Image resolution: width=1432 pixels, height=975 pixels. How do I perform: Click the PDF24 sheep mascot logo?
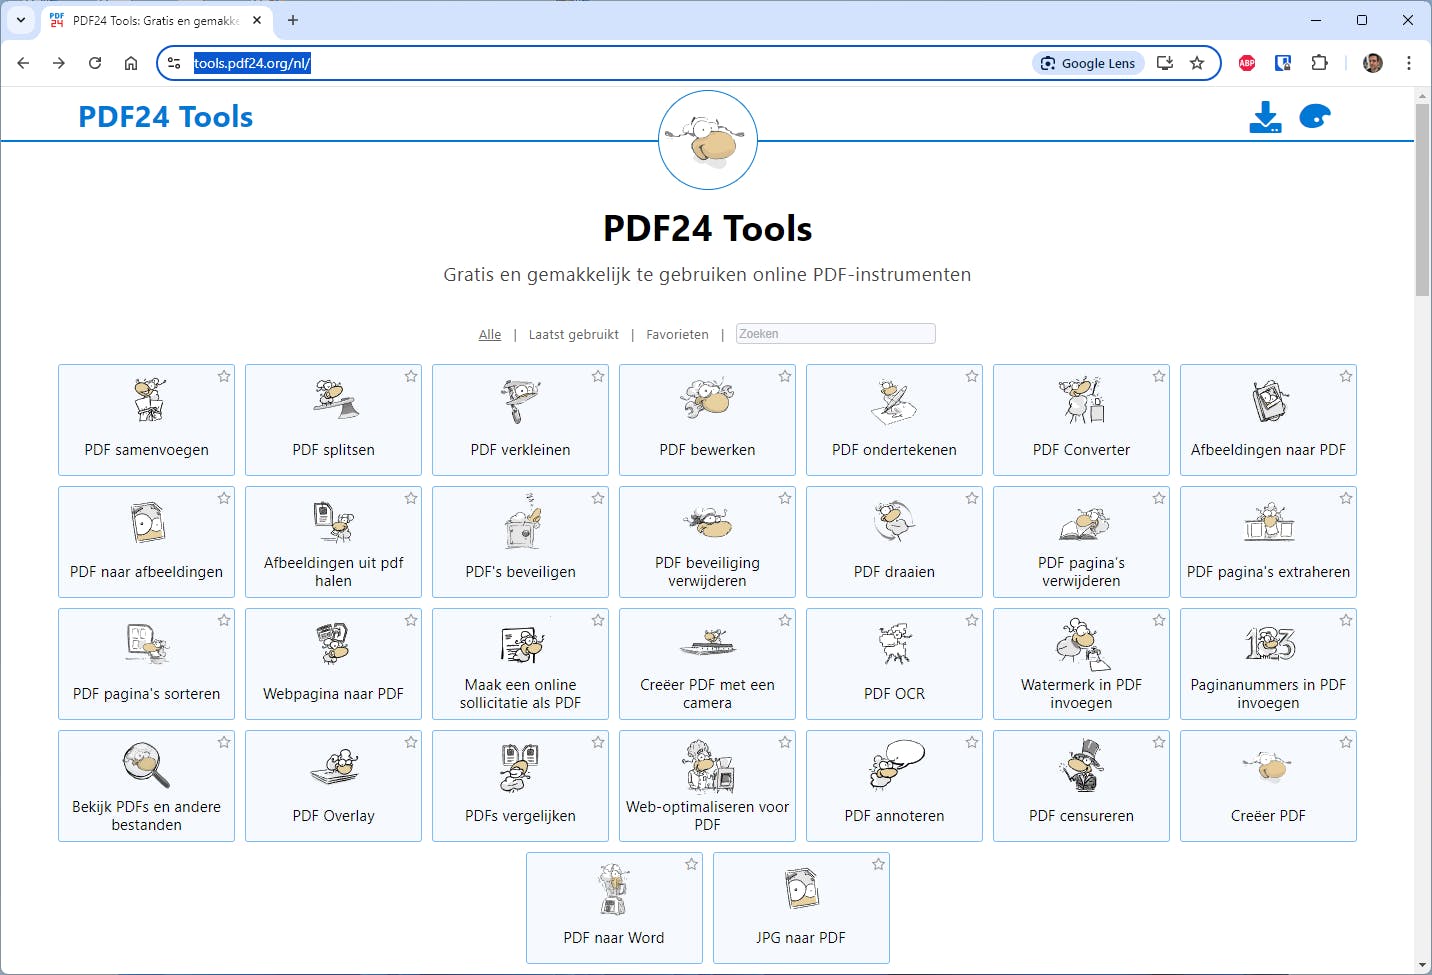[x=708, y=140]
